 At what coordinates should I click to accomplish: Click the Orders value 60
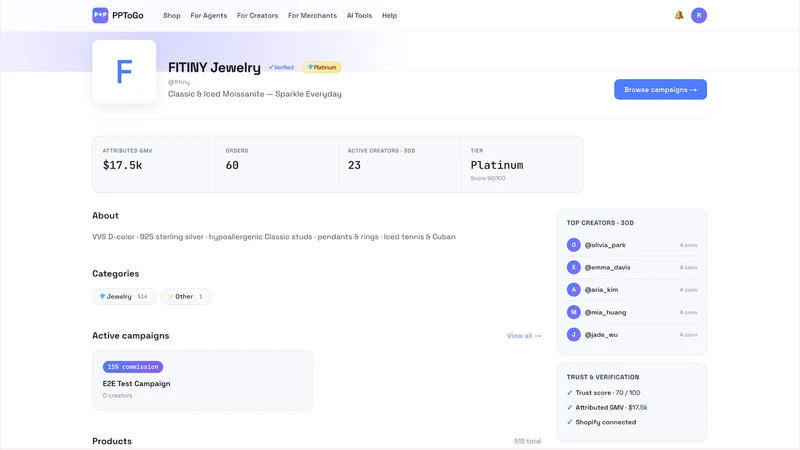coord(232,165)
